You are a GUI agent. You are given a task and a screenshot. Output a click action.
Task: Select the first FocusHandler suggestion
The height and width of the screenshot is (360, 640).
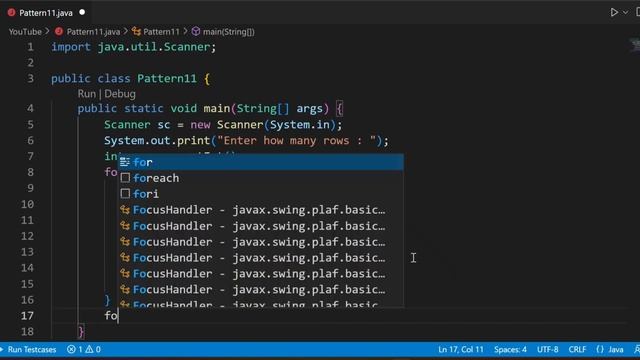(x=261, y=210)
